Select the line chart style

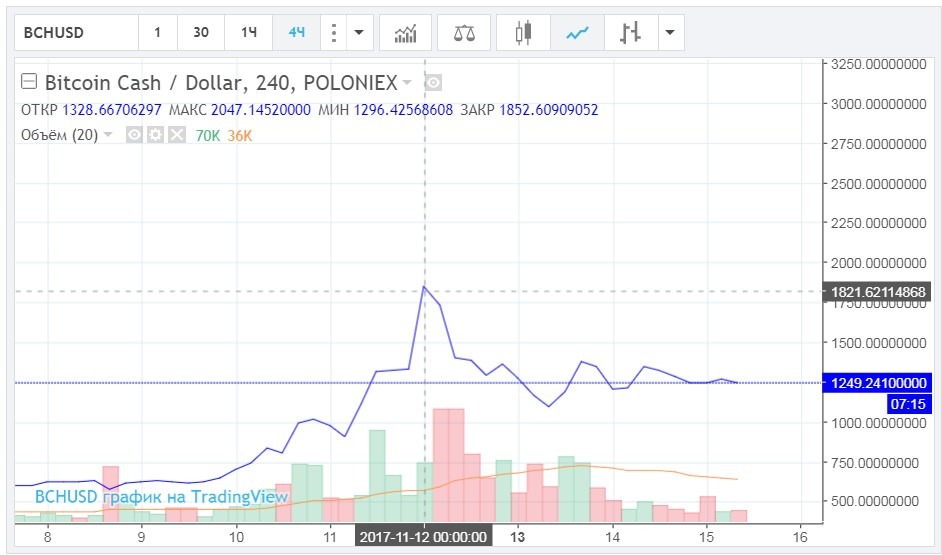577,32
